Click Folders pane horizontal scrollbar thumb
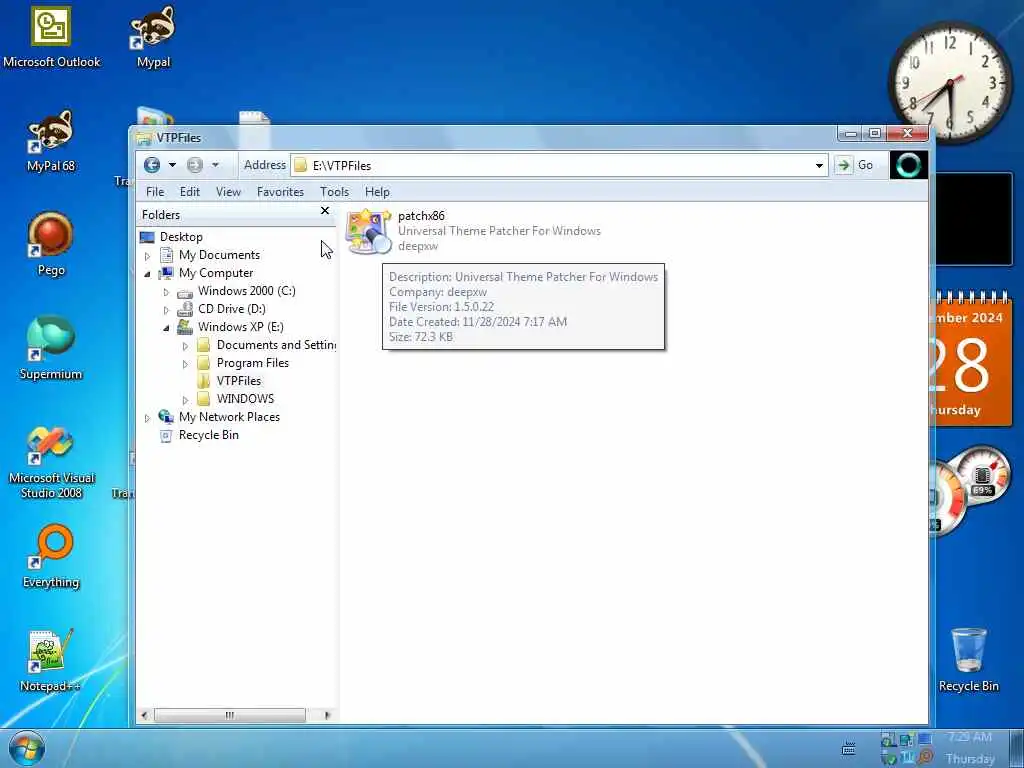 pos(229,715)
